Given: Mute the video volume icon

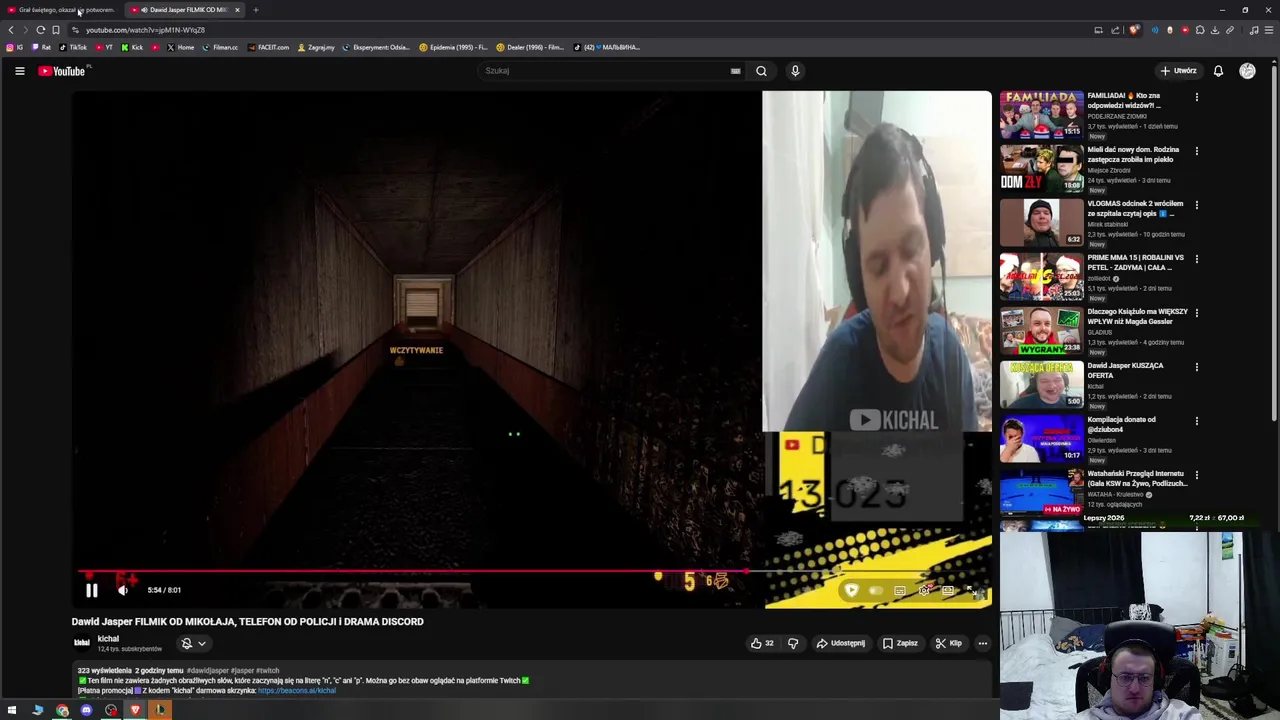Looking at the screenshot, I should 123,590.
